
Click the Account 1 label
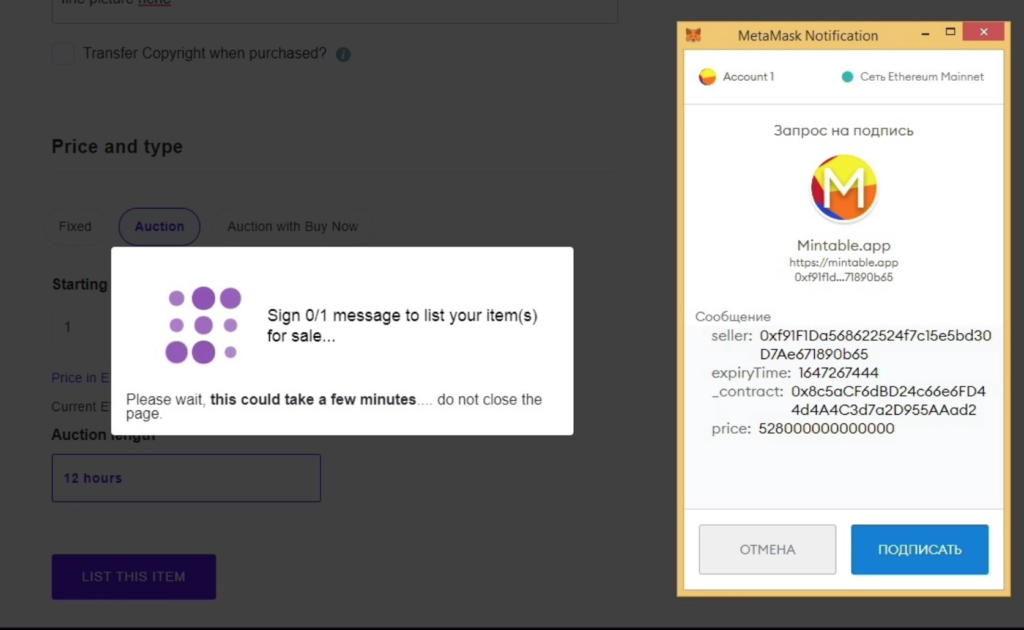coord(748,76)
